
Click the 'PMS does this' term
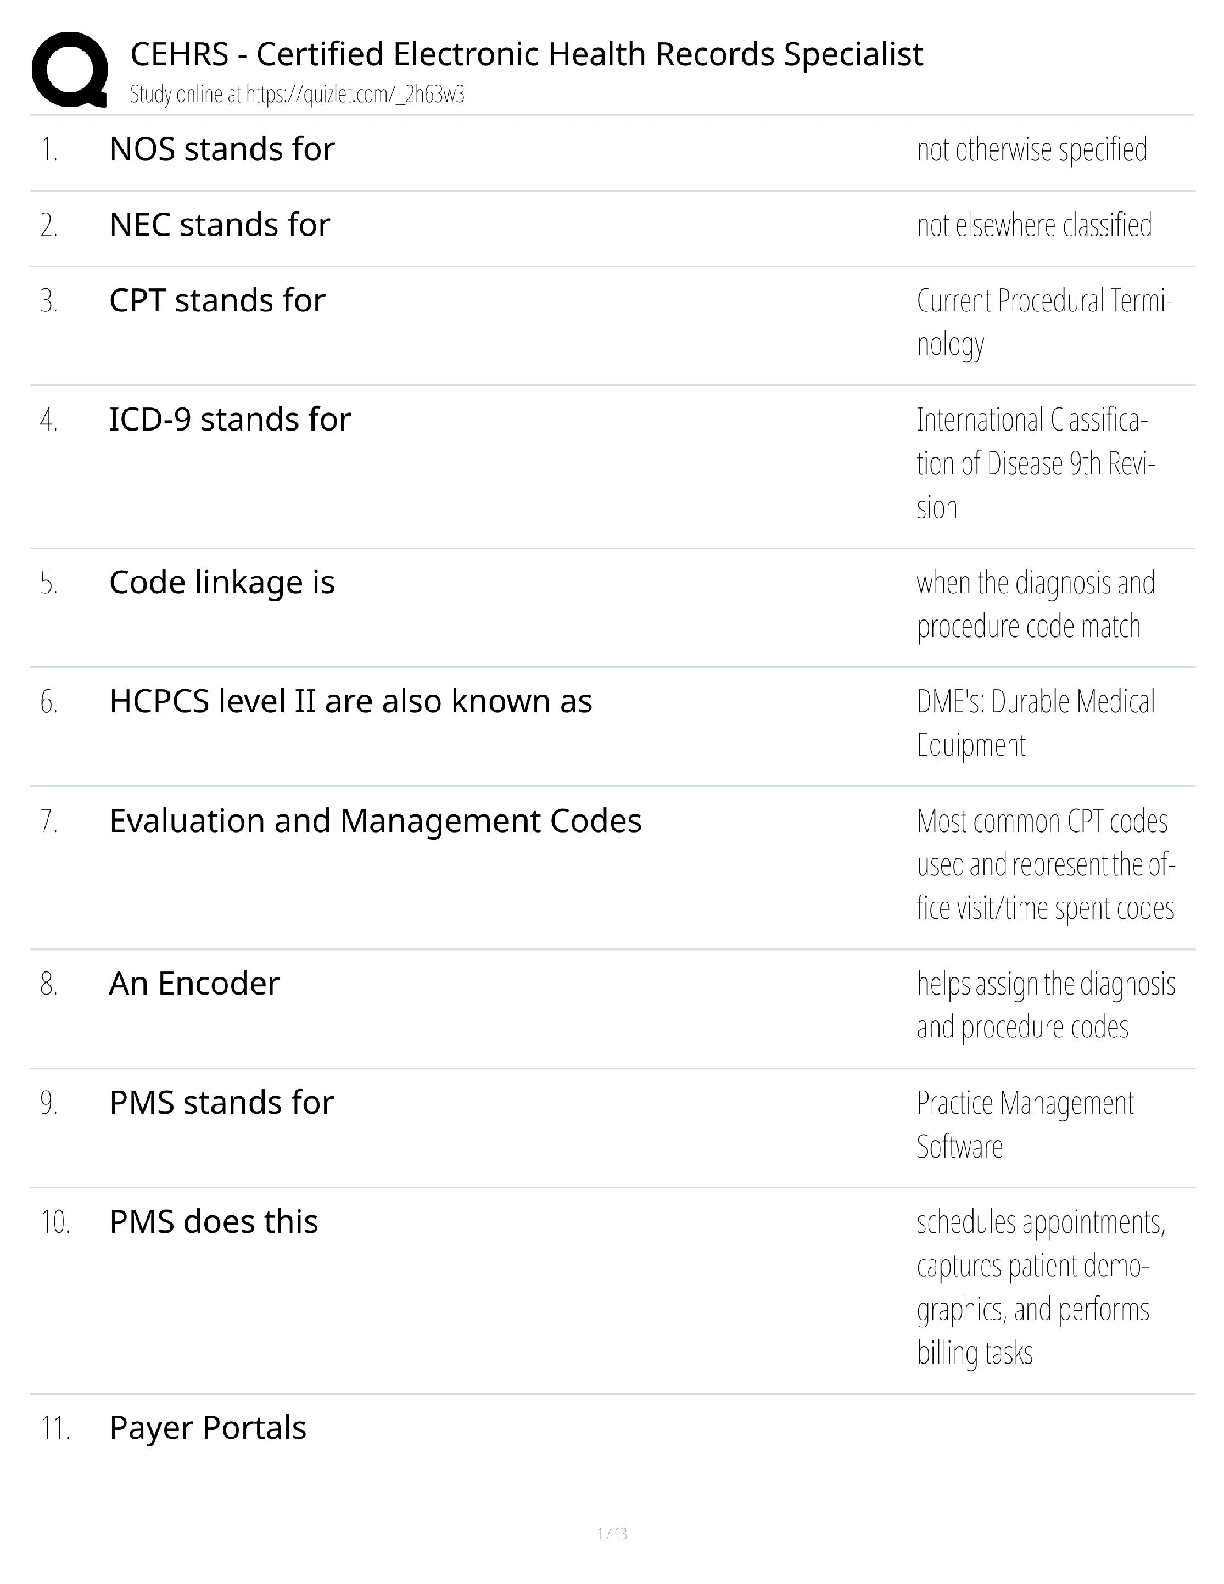tap(213, 1222)
